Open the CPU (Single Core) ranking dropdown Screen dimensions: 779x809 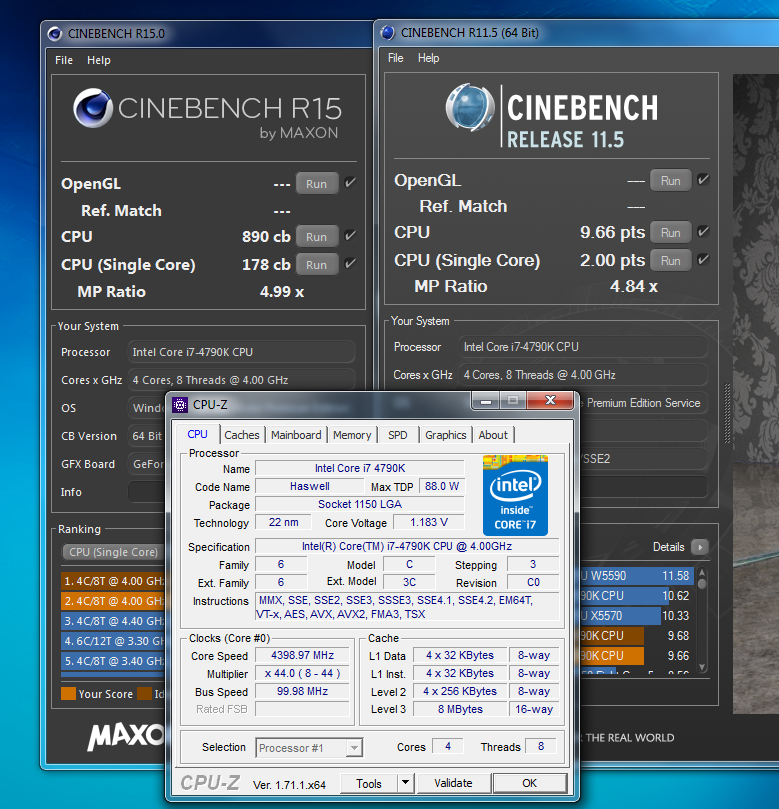113,552
